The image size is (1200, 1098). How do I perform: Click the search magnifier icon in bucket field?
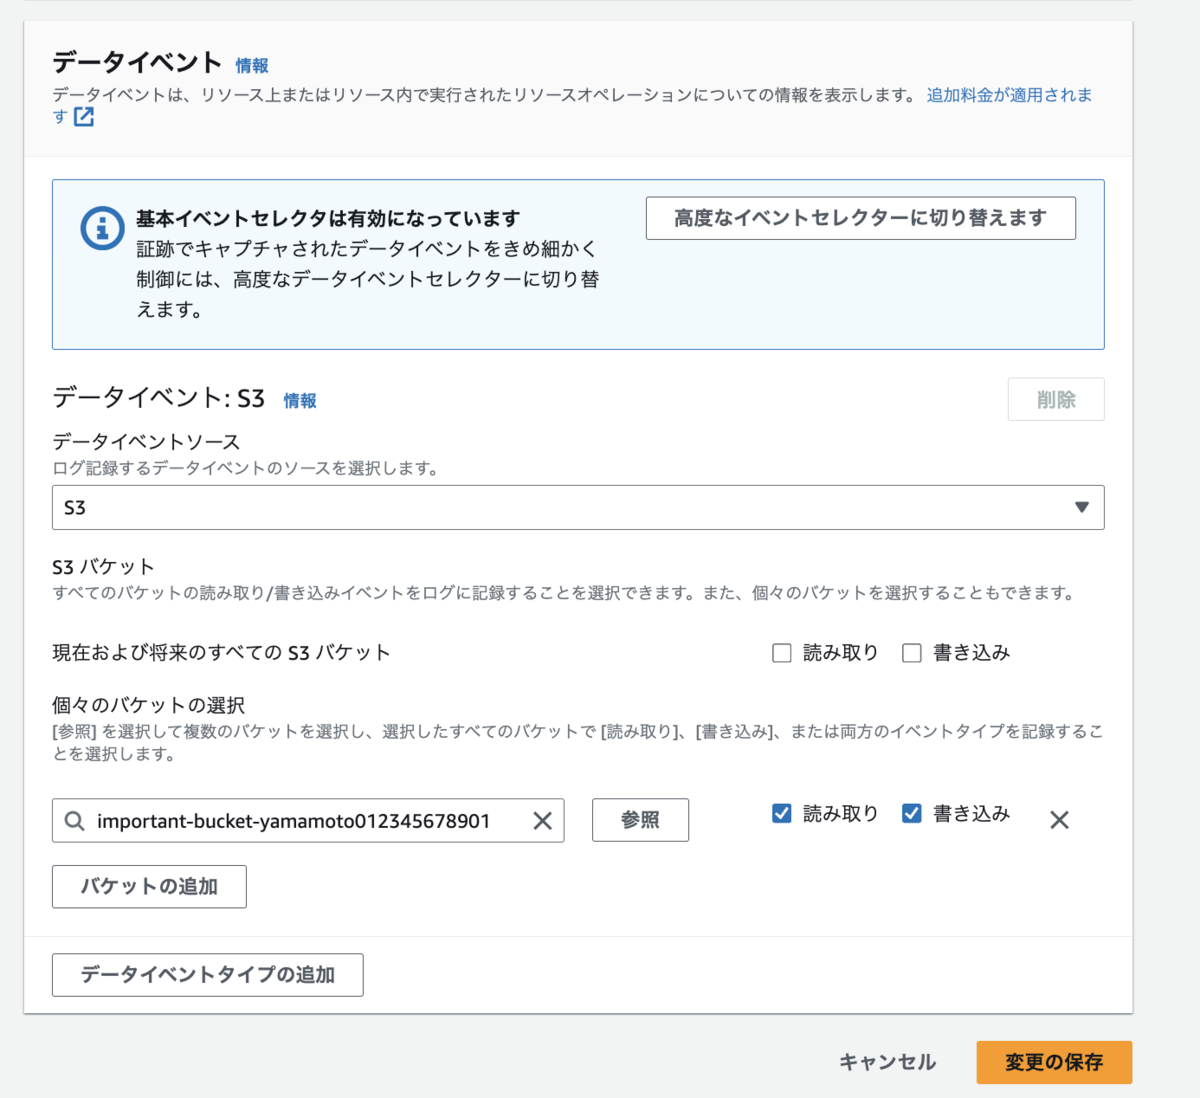pos(74,821)
